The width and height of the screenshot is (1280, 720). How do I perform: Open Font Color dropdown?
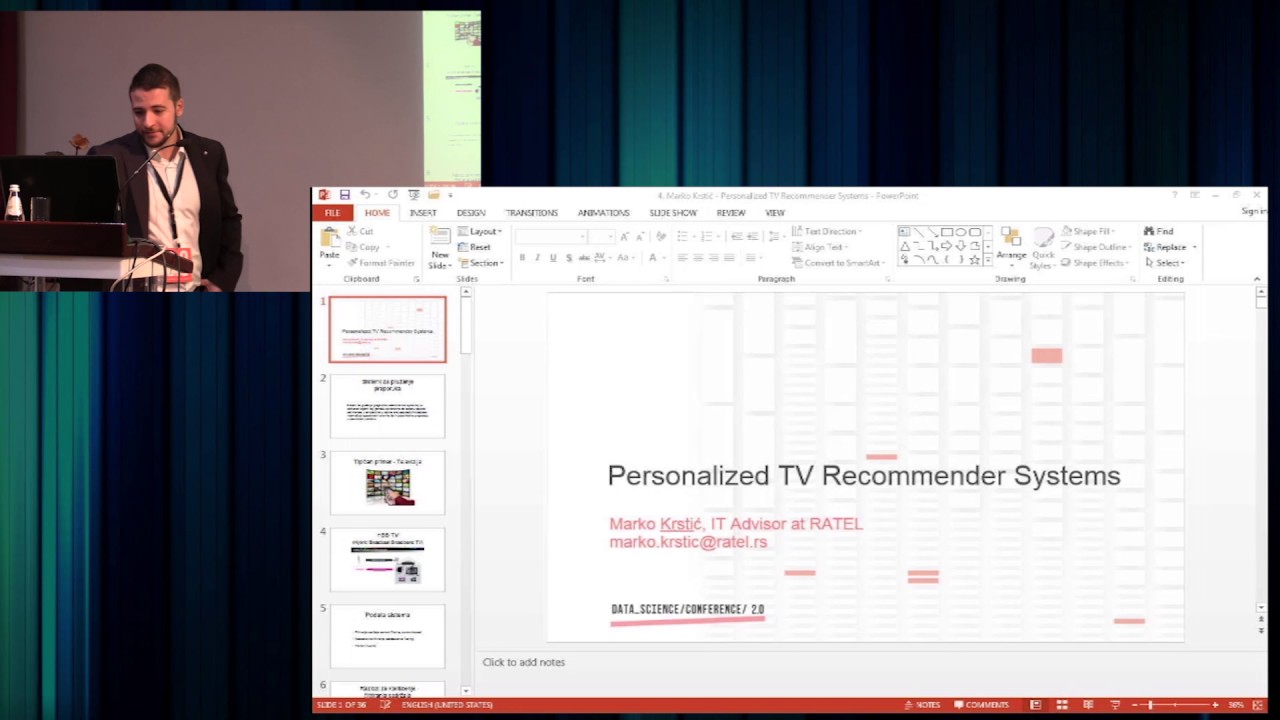click(x=655, y=258)
